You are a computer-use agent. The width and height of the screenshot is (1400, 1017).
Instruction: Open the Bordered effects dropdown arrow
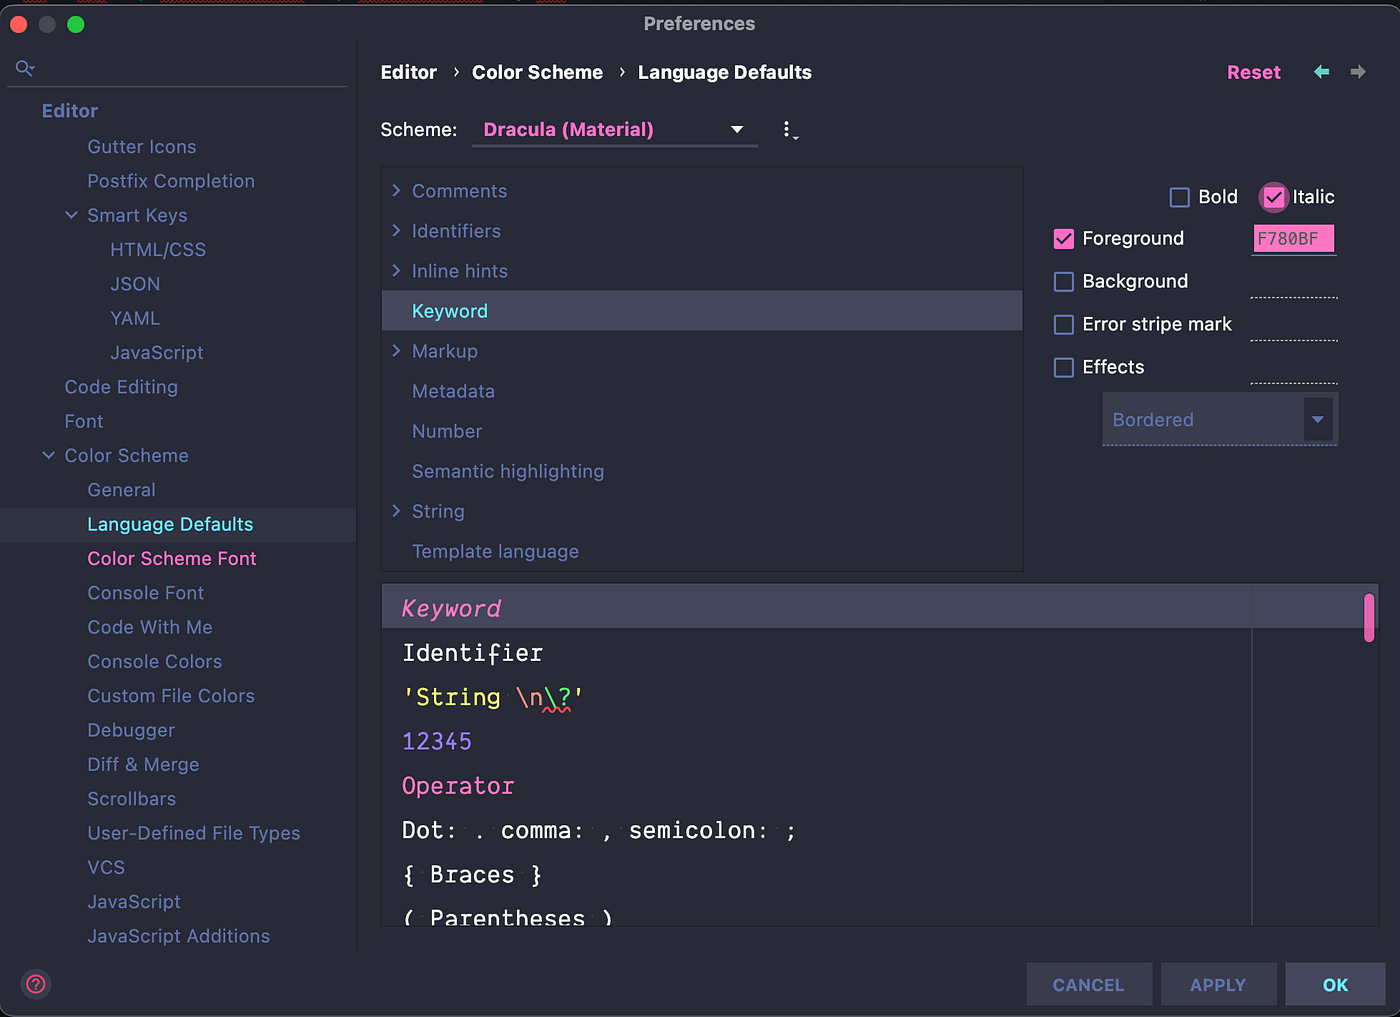pyautogui.click(x=1318, y=419)
